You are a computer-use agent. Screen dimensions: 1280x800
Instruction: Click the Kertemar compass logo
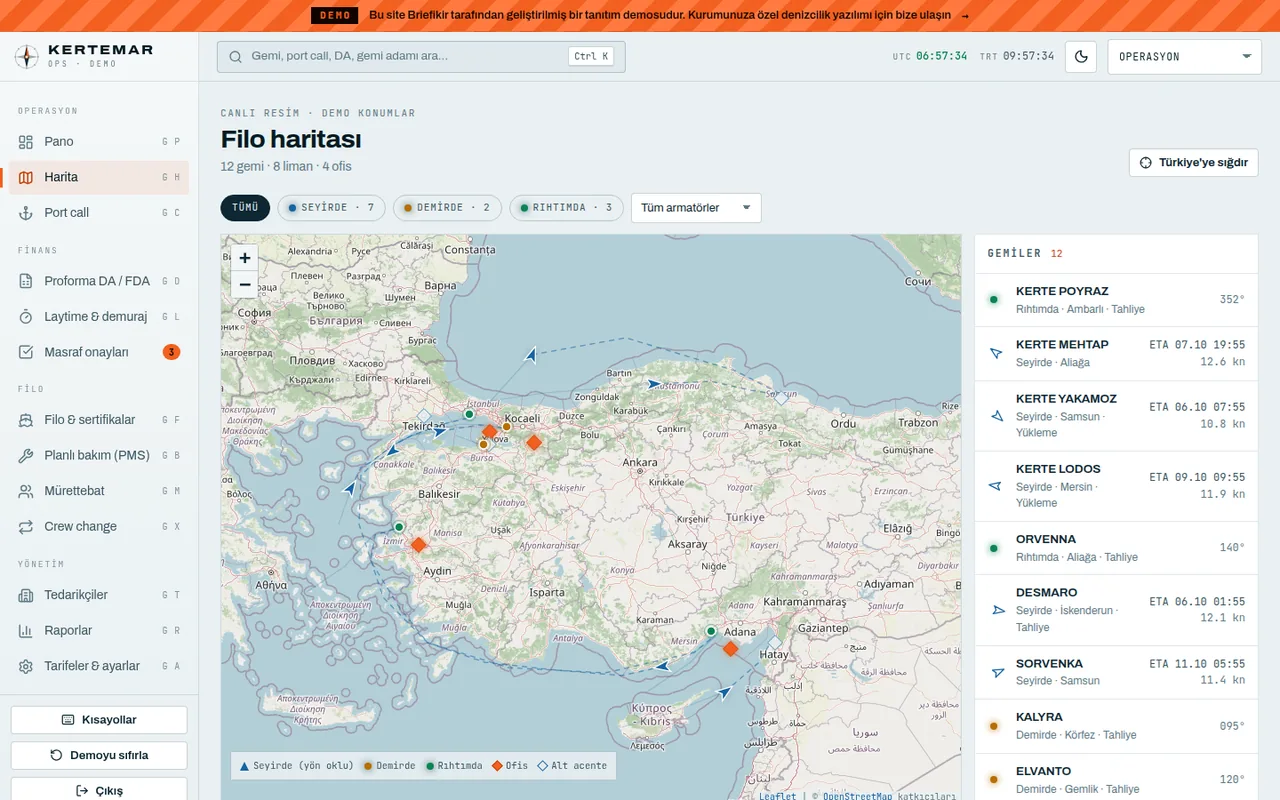point(27,57)
